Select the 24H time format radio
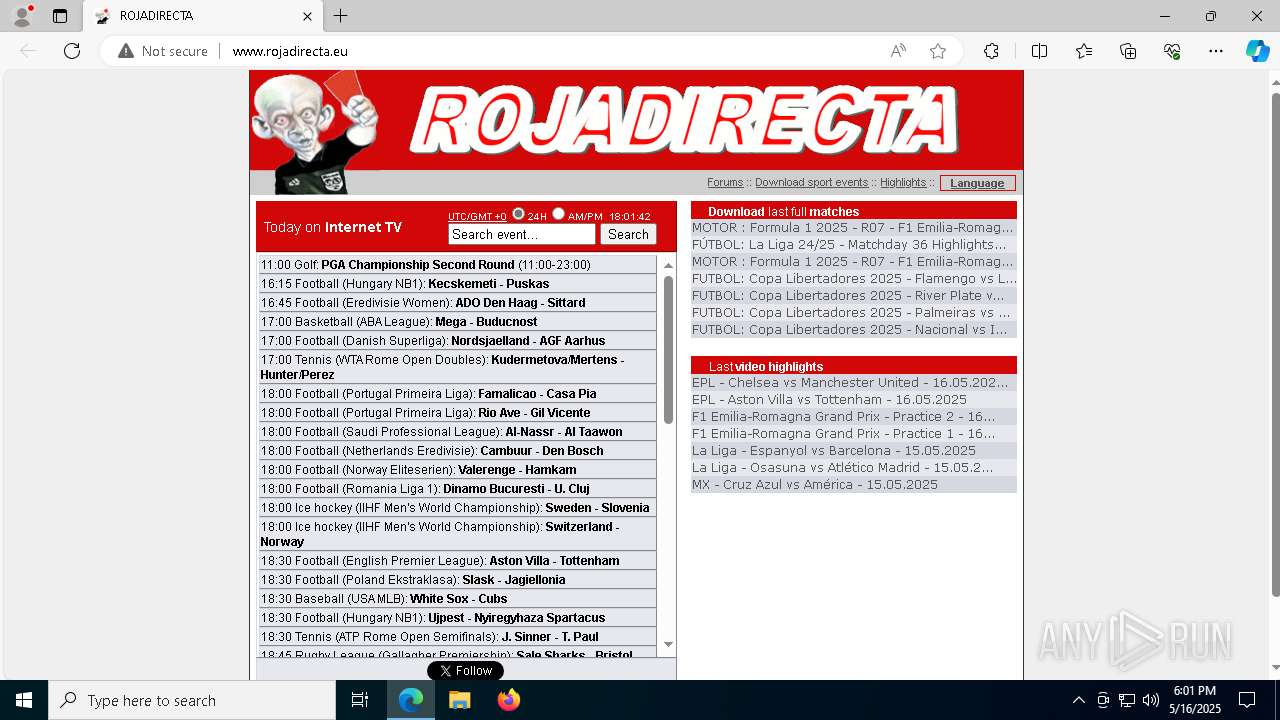This screenshot has width=1280, height=720. (518, 214)
